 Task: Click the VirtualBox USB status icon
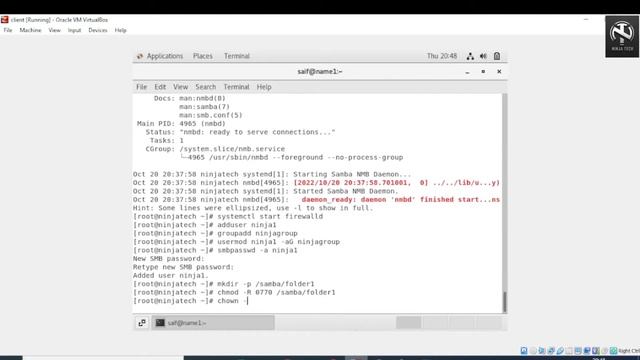coord(560,351)
